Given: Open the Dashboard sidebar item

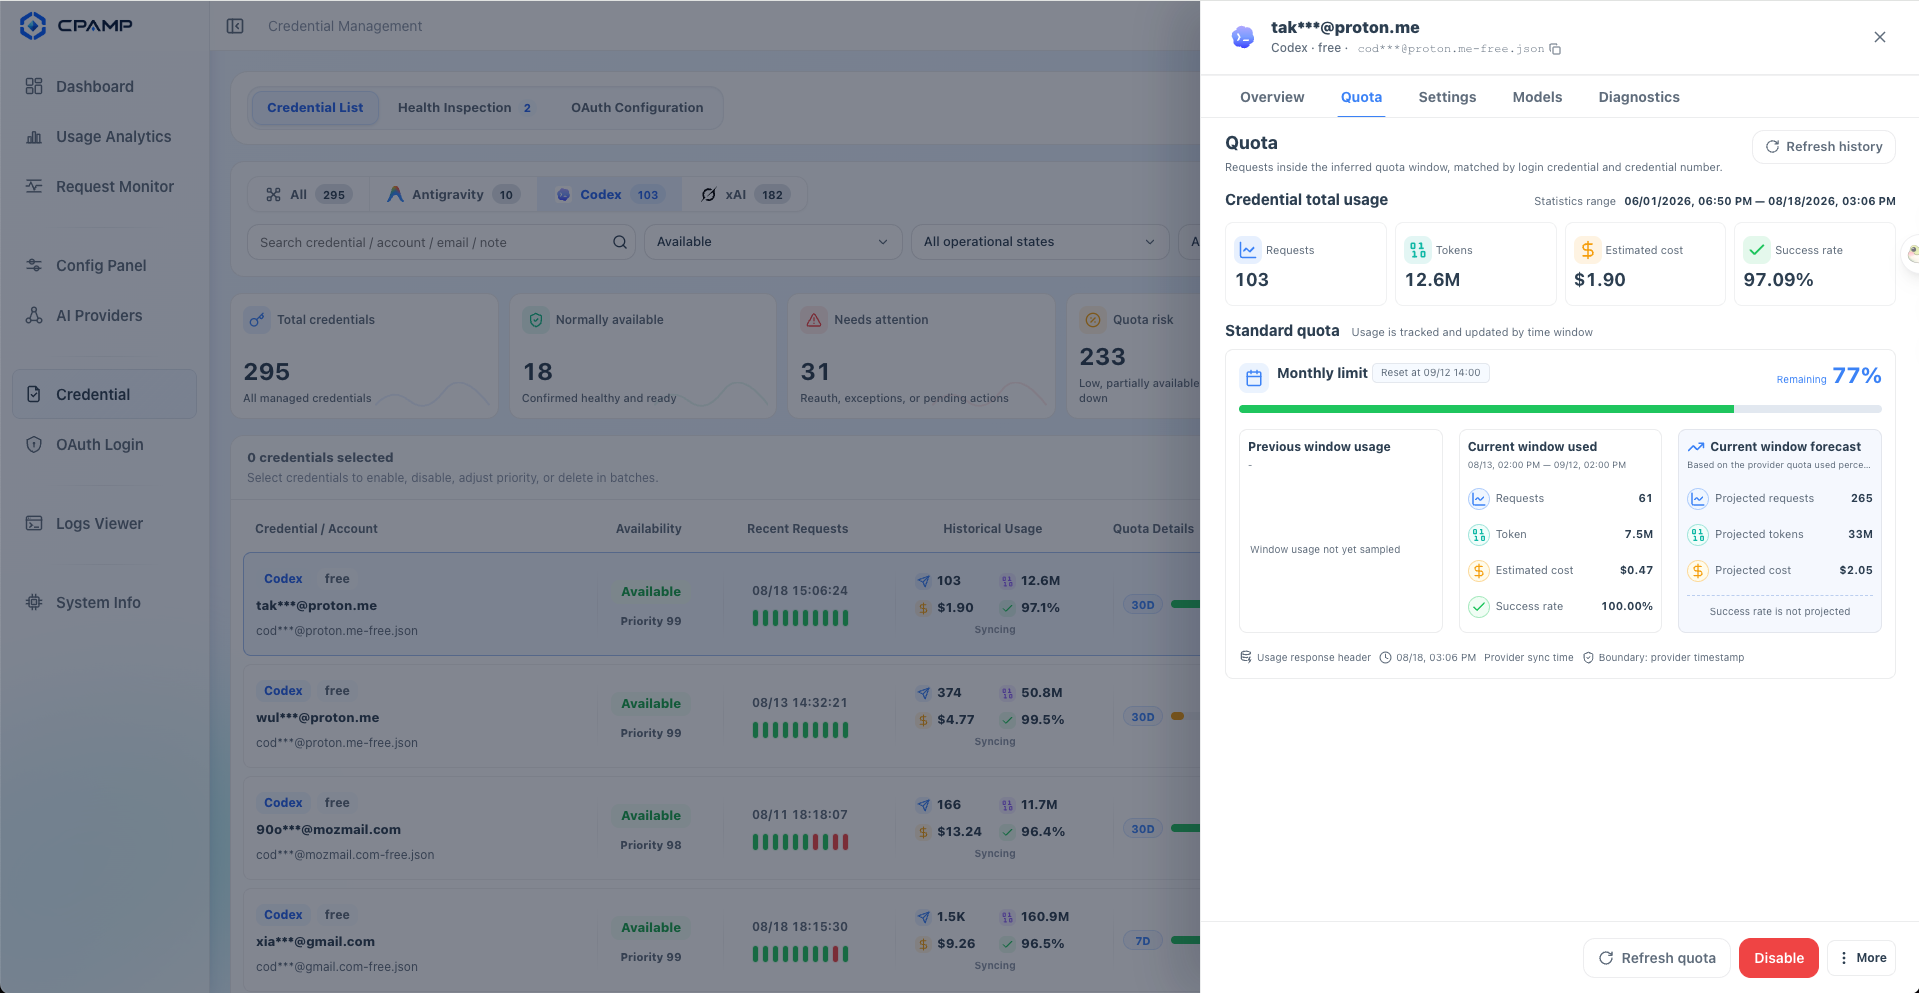Looking at the screenshot, I should point(104,86).
